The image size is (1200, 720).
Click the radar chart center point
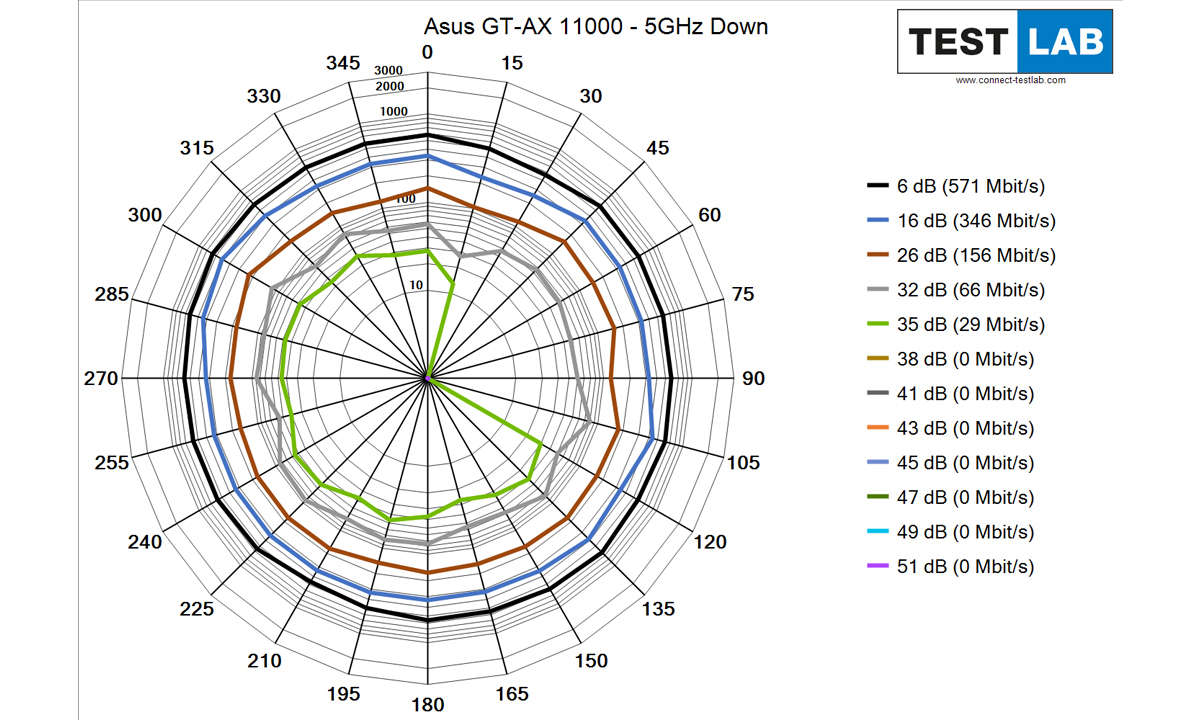pyautogui.click(x=428, y=379)
